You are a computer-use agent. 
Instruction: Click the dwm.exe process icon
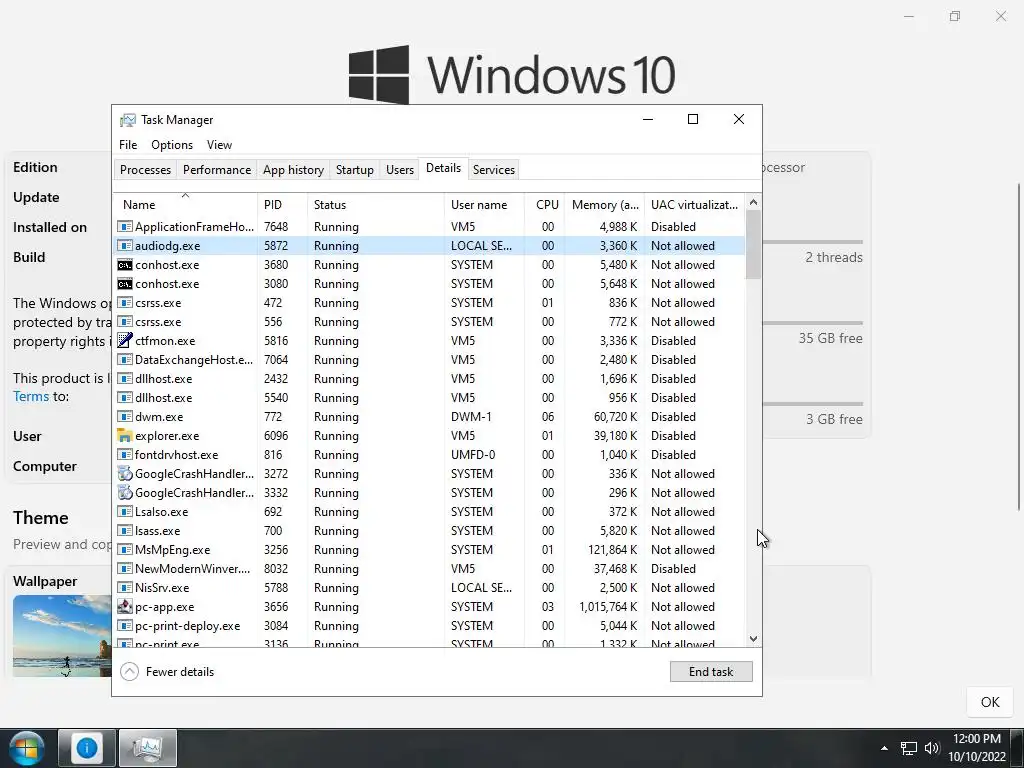(x=124, y=417)
